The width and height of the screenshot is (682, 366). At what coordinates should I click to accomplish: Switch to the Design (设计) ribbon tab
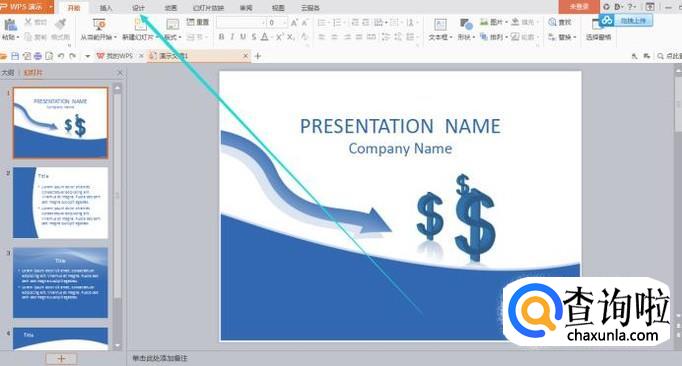point(138,8)
